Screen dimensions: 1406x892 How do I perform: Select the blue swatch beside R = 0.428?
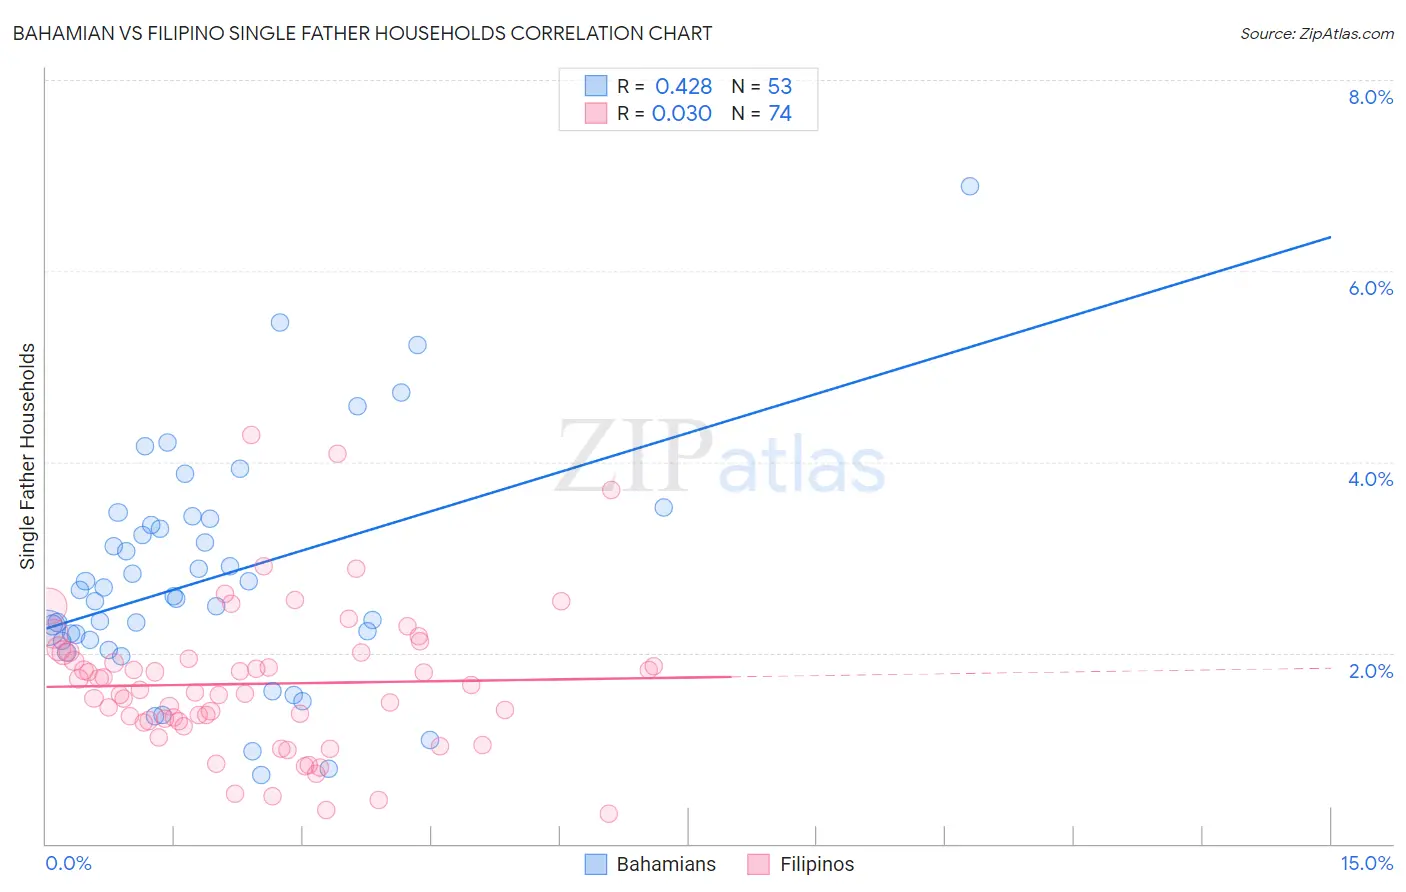(x=596, y=86)
